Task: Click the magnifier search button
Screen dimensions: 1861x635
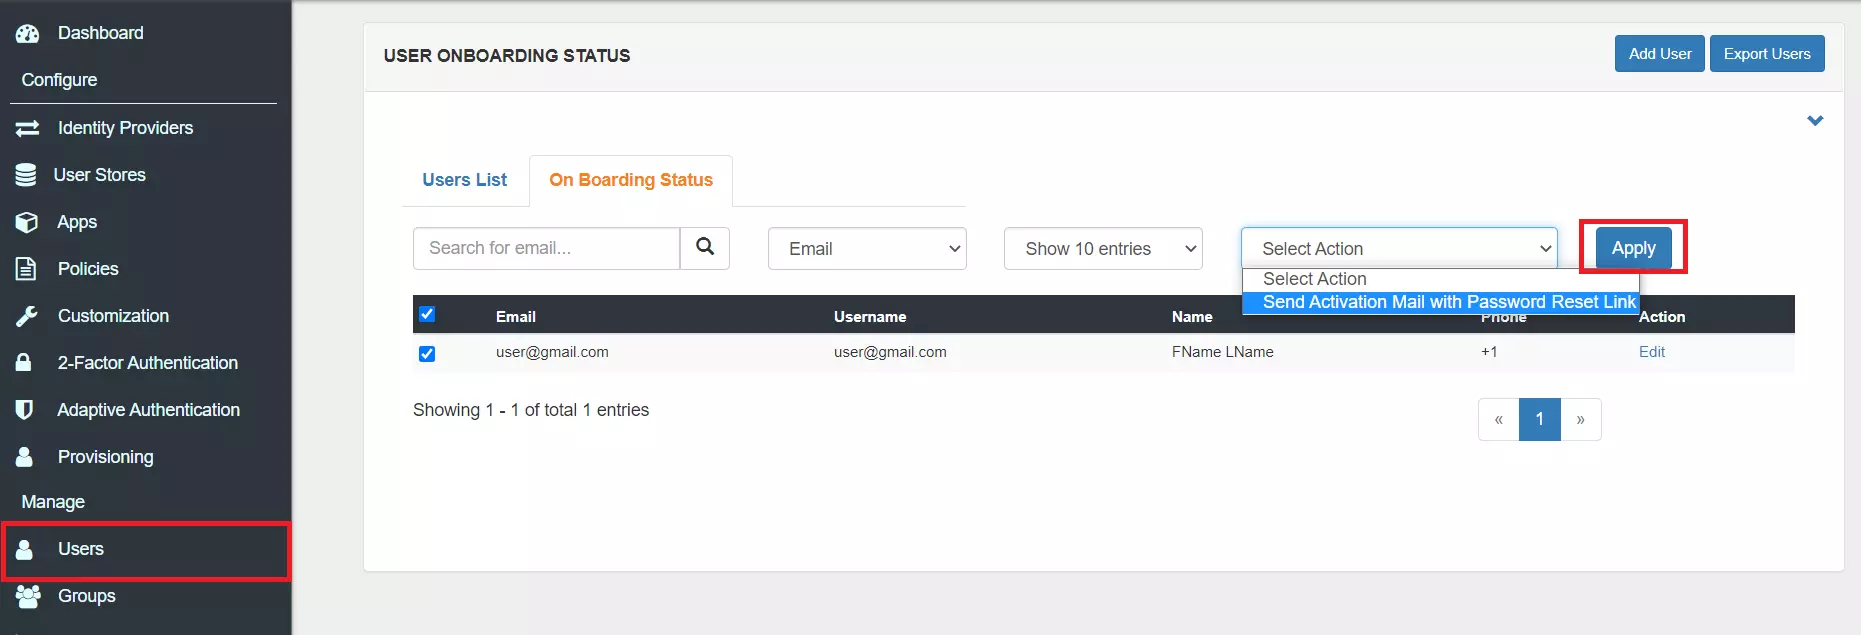Action: [705, 248]
